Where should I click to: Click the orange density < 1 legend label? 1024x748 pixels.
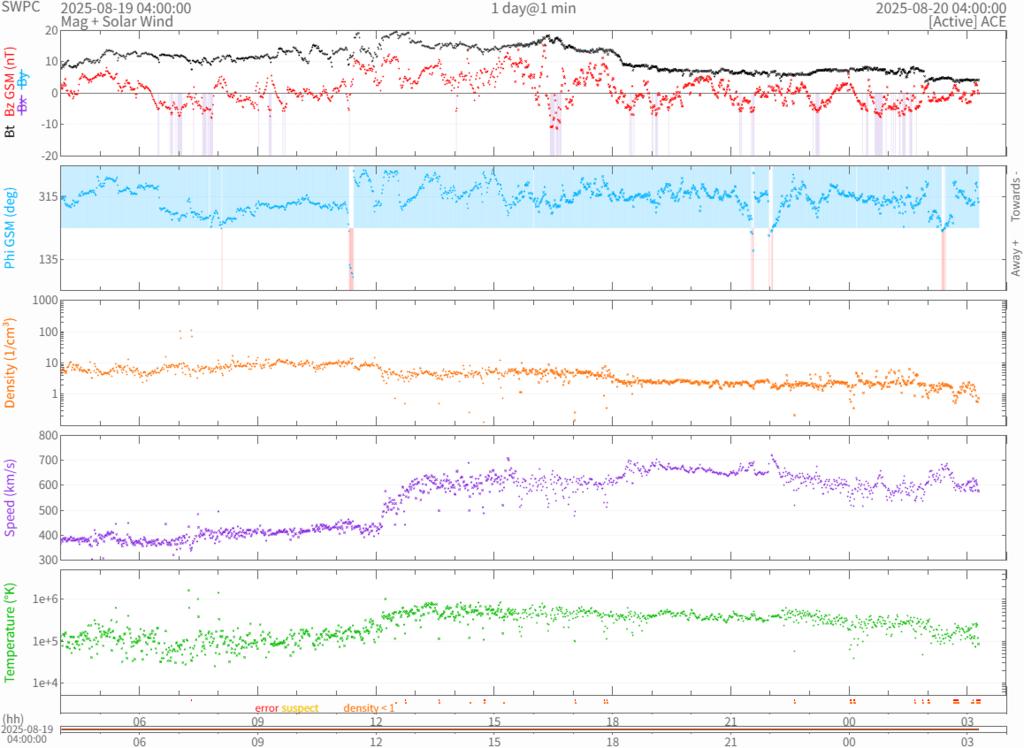[369, 708]
